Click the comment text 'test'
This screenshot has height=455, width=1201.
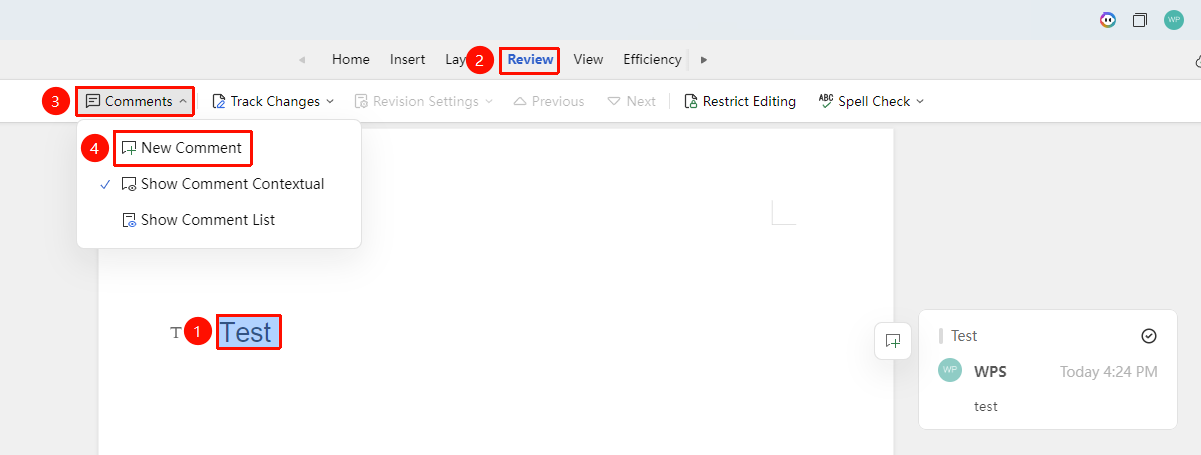986,406
